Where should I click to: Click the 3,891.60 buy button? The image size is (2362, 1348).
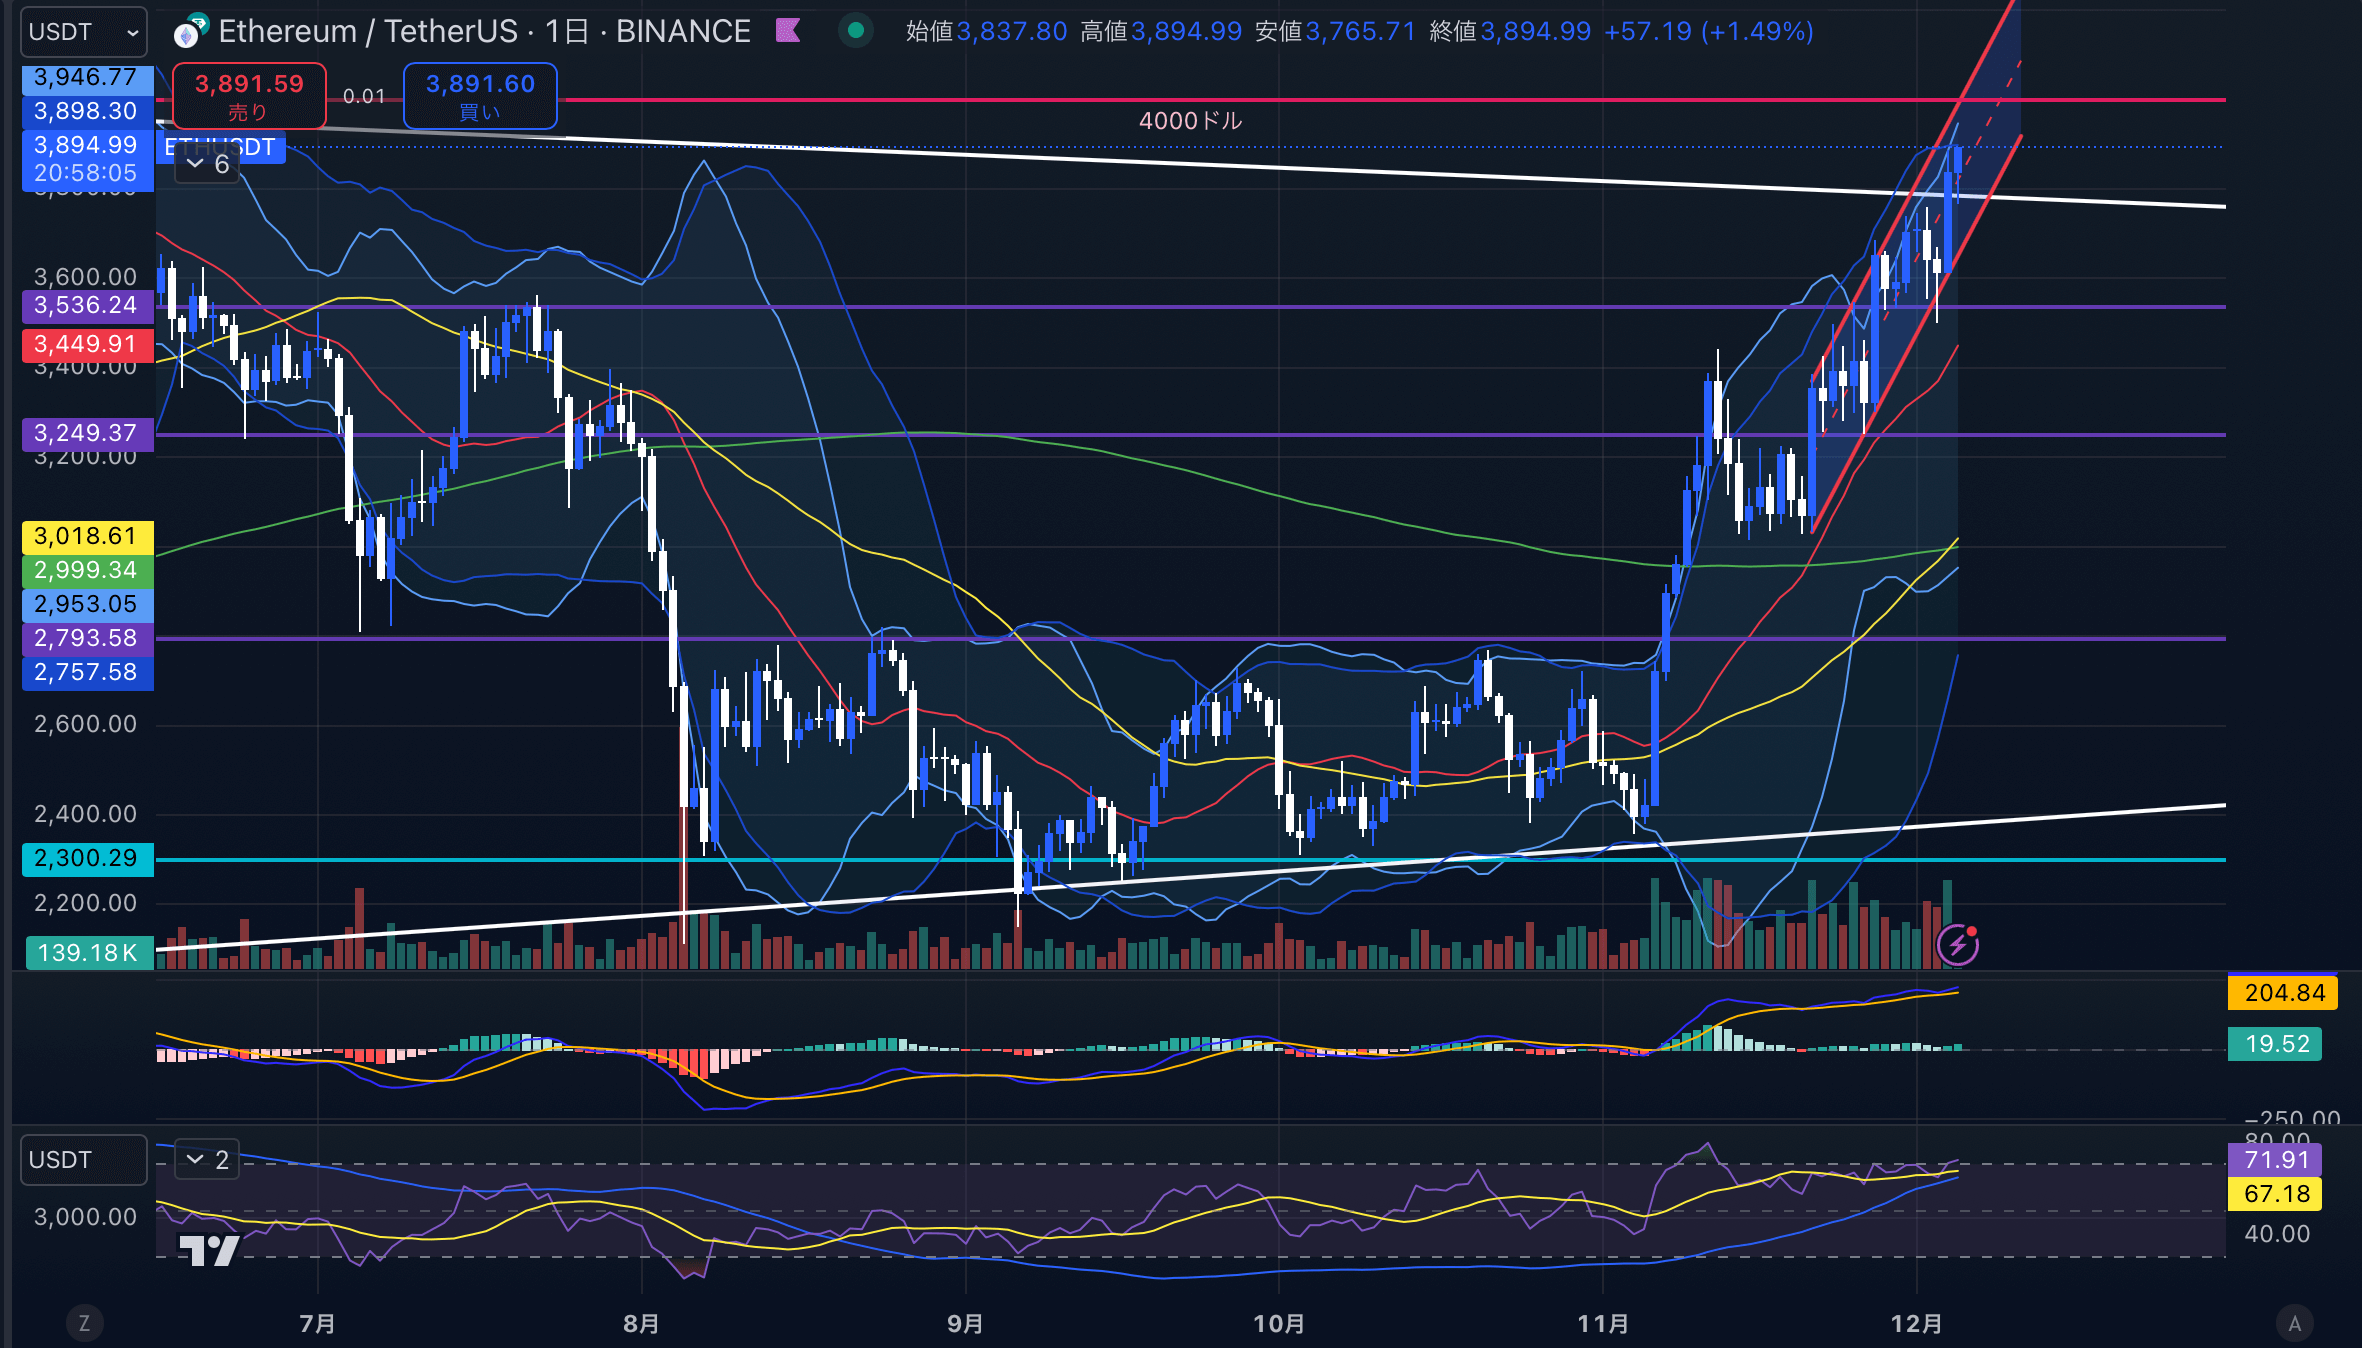480,96
